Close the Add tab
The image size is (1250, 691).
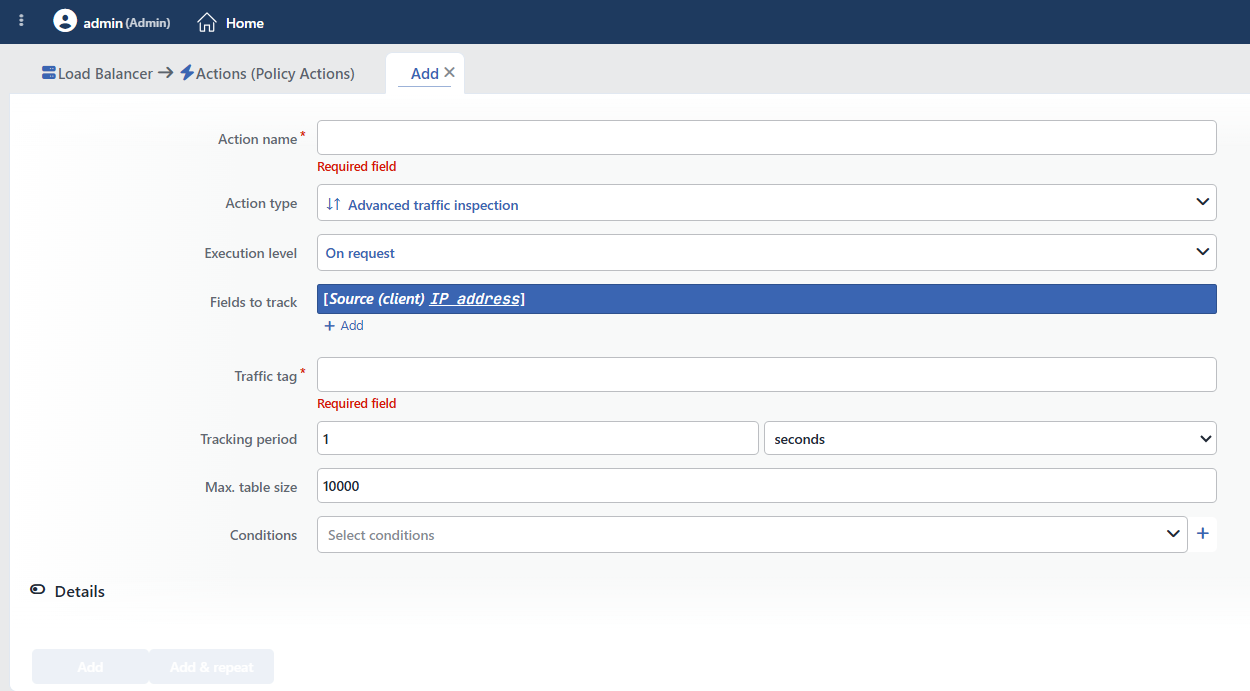[x=449, y=72]
